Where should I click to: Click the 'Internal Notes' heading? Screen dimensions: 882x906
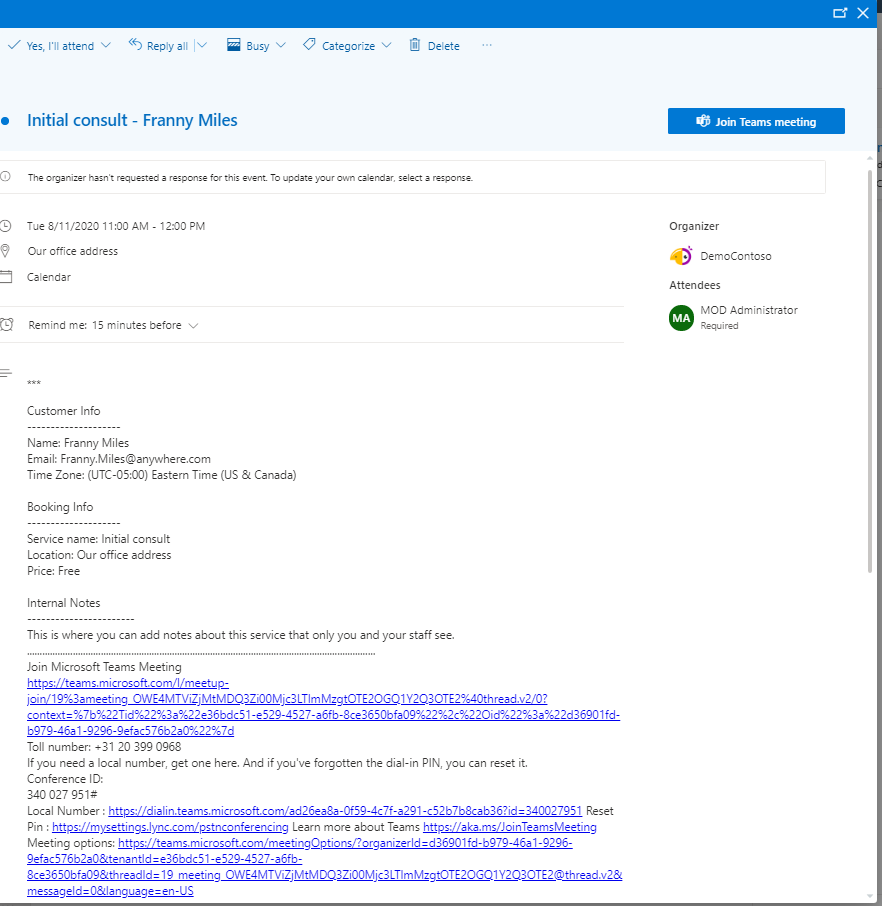pos(64,603)
